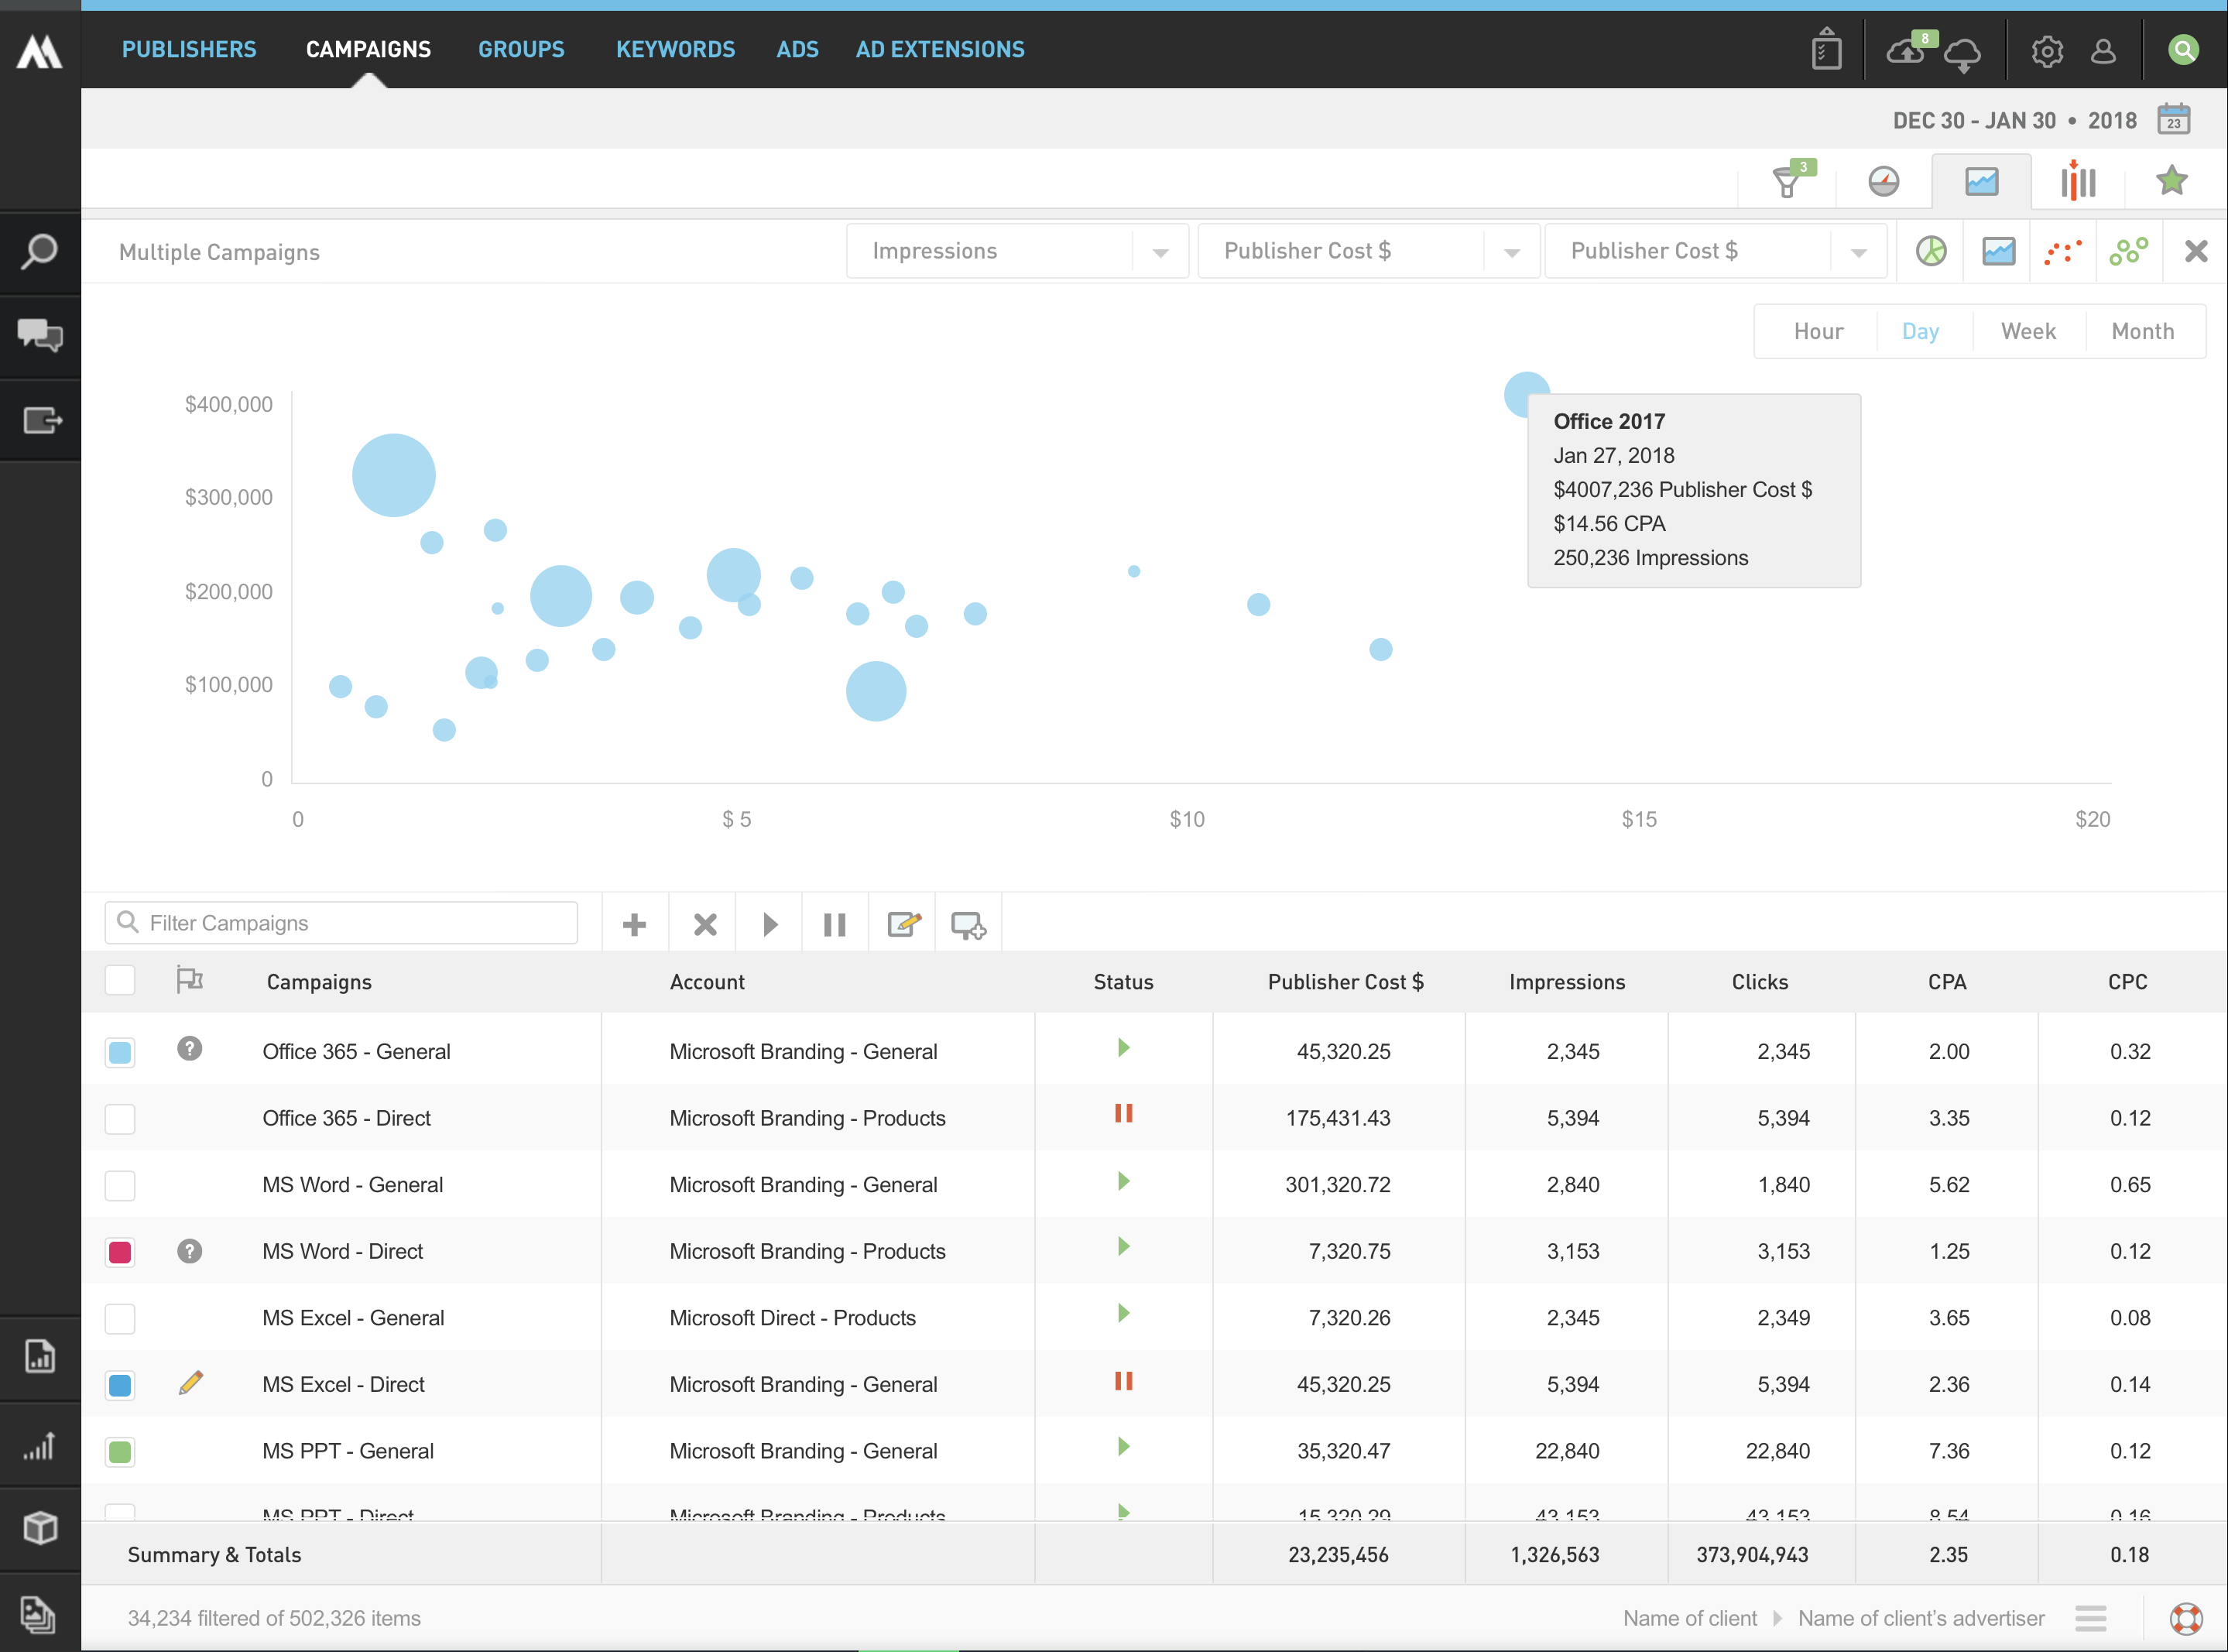Open the calendar date picker icon
Viewport: 2228px width, 1652px height.
tap(2173, 119)
